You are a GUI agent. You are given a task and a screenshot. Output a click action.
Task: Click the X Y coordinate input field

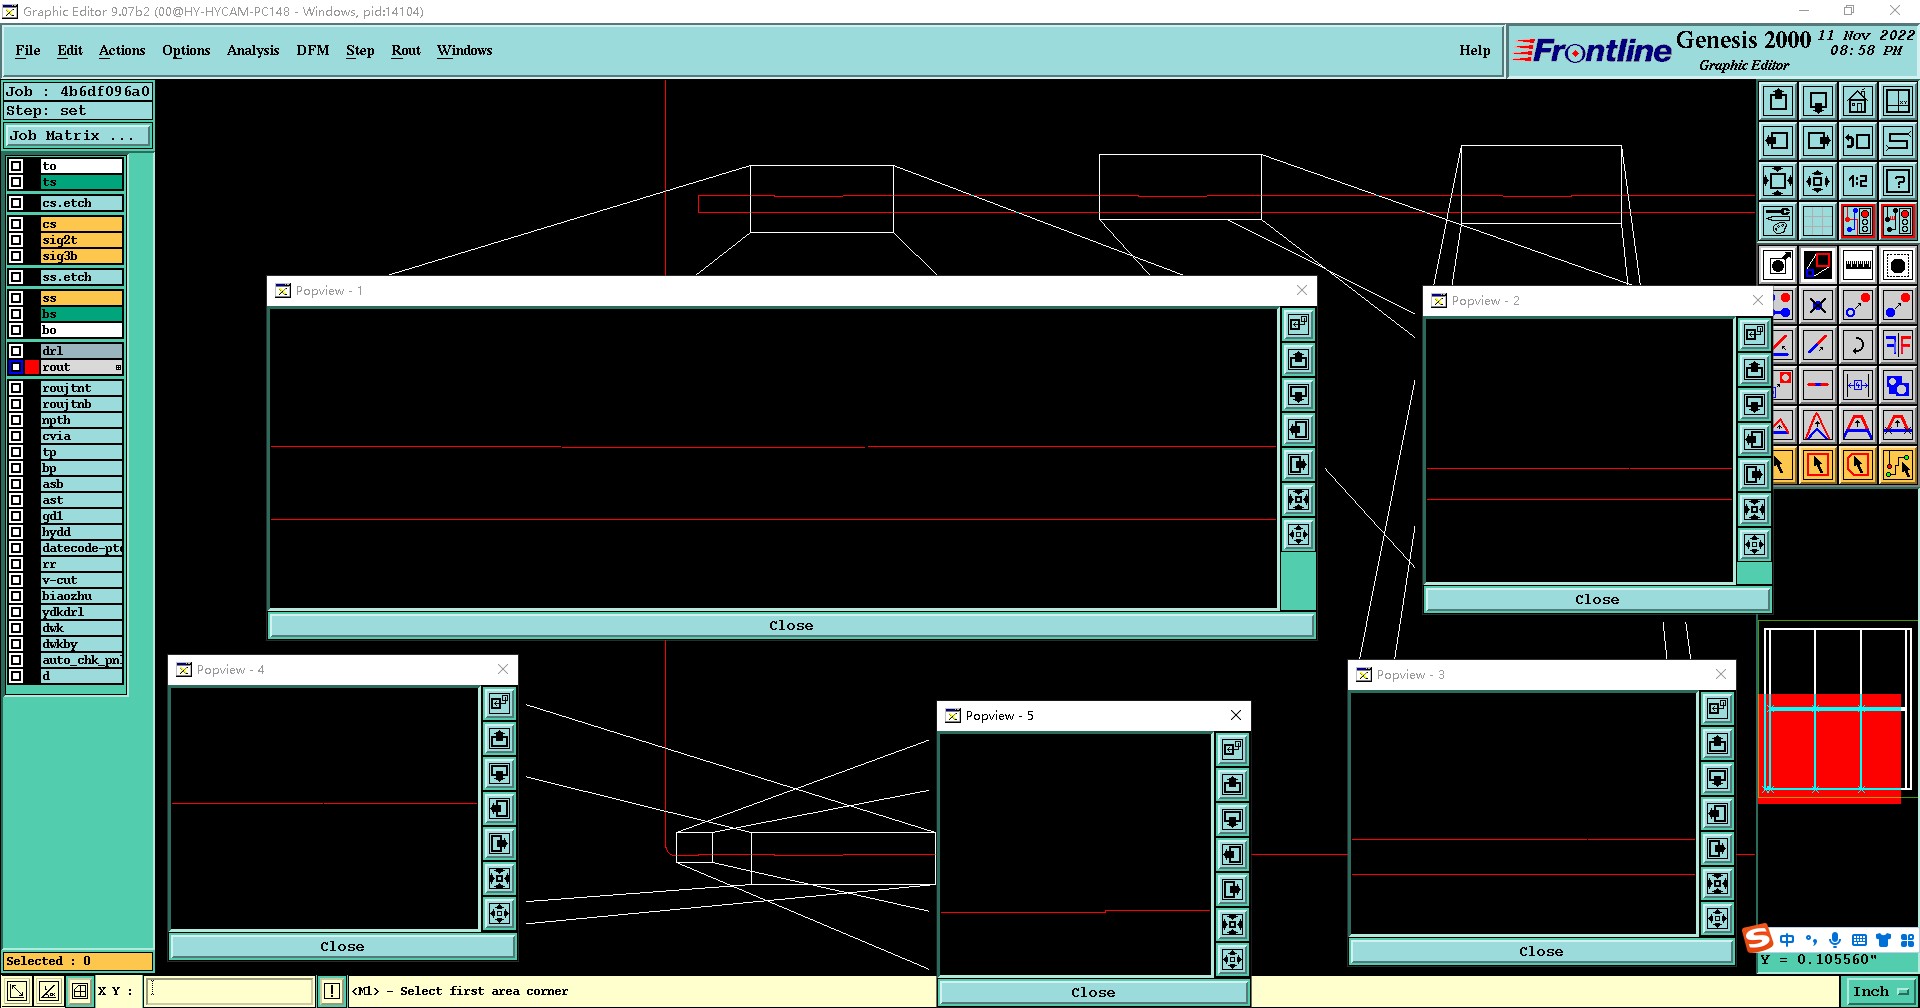click(x=230, y=991)
